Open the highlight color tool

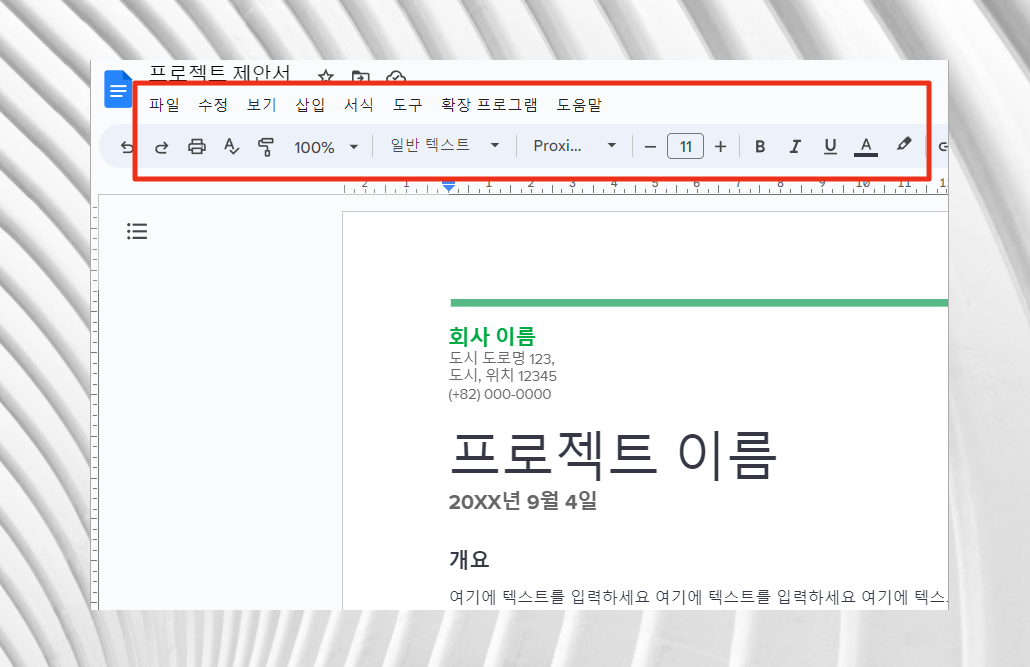click(x=904, y=145)
